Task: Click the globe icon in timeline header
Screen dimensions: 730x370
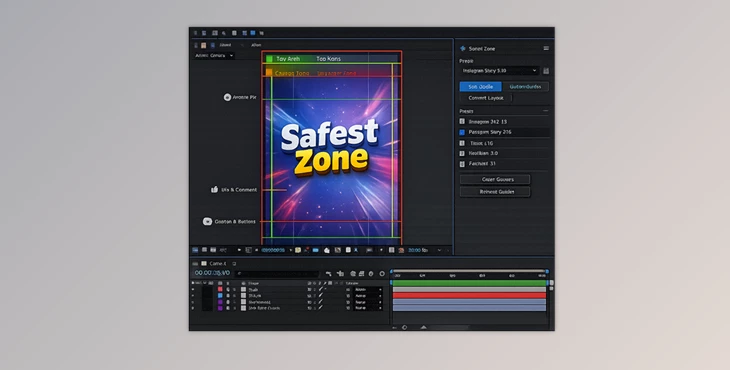Action: tap(353, 274)
